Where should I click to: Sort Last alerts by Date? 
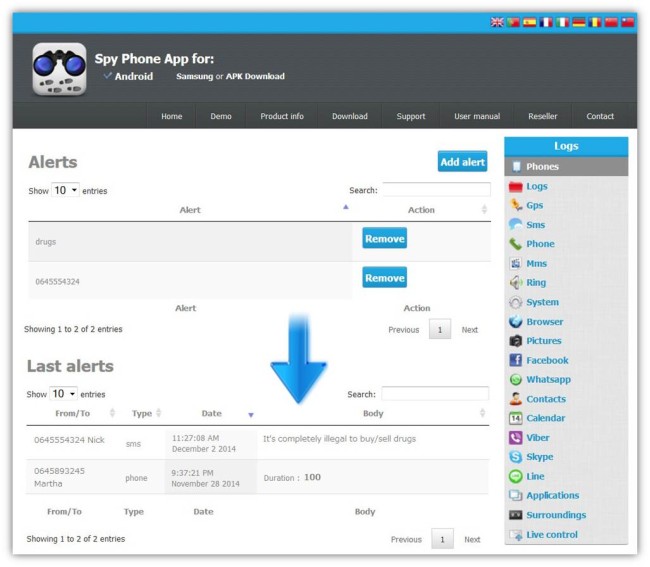(x=211, y=413)
